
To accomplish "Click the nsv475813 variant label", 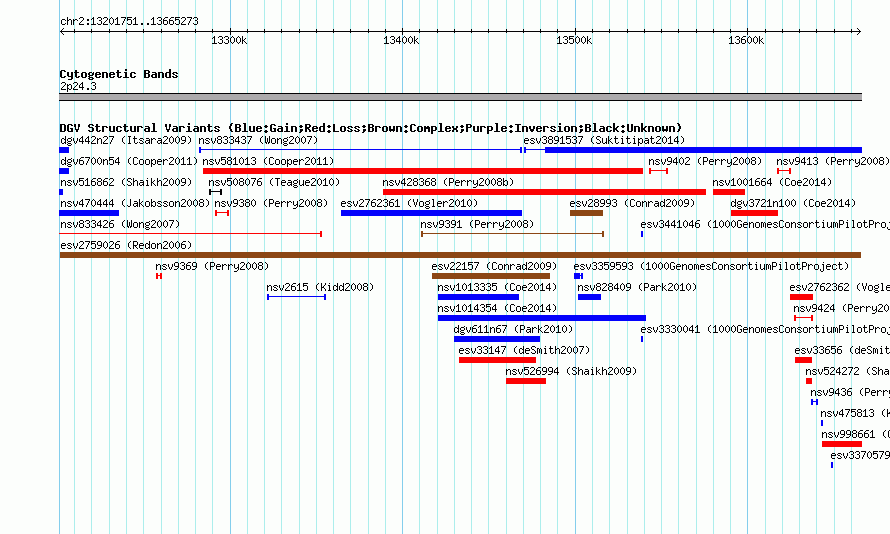I will point(855,413).
